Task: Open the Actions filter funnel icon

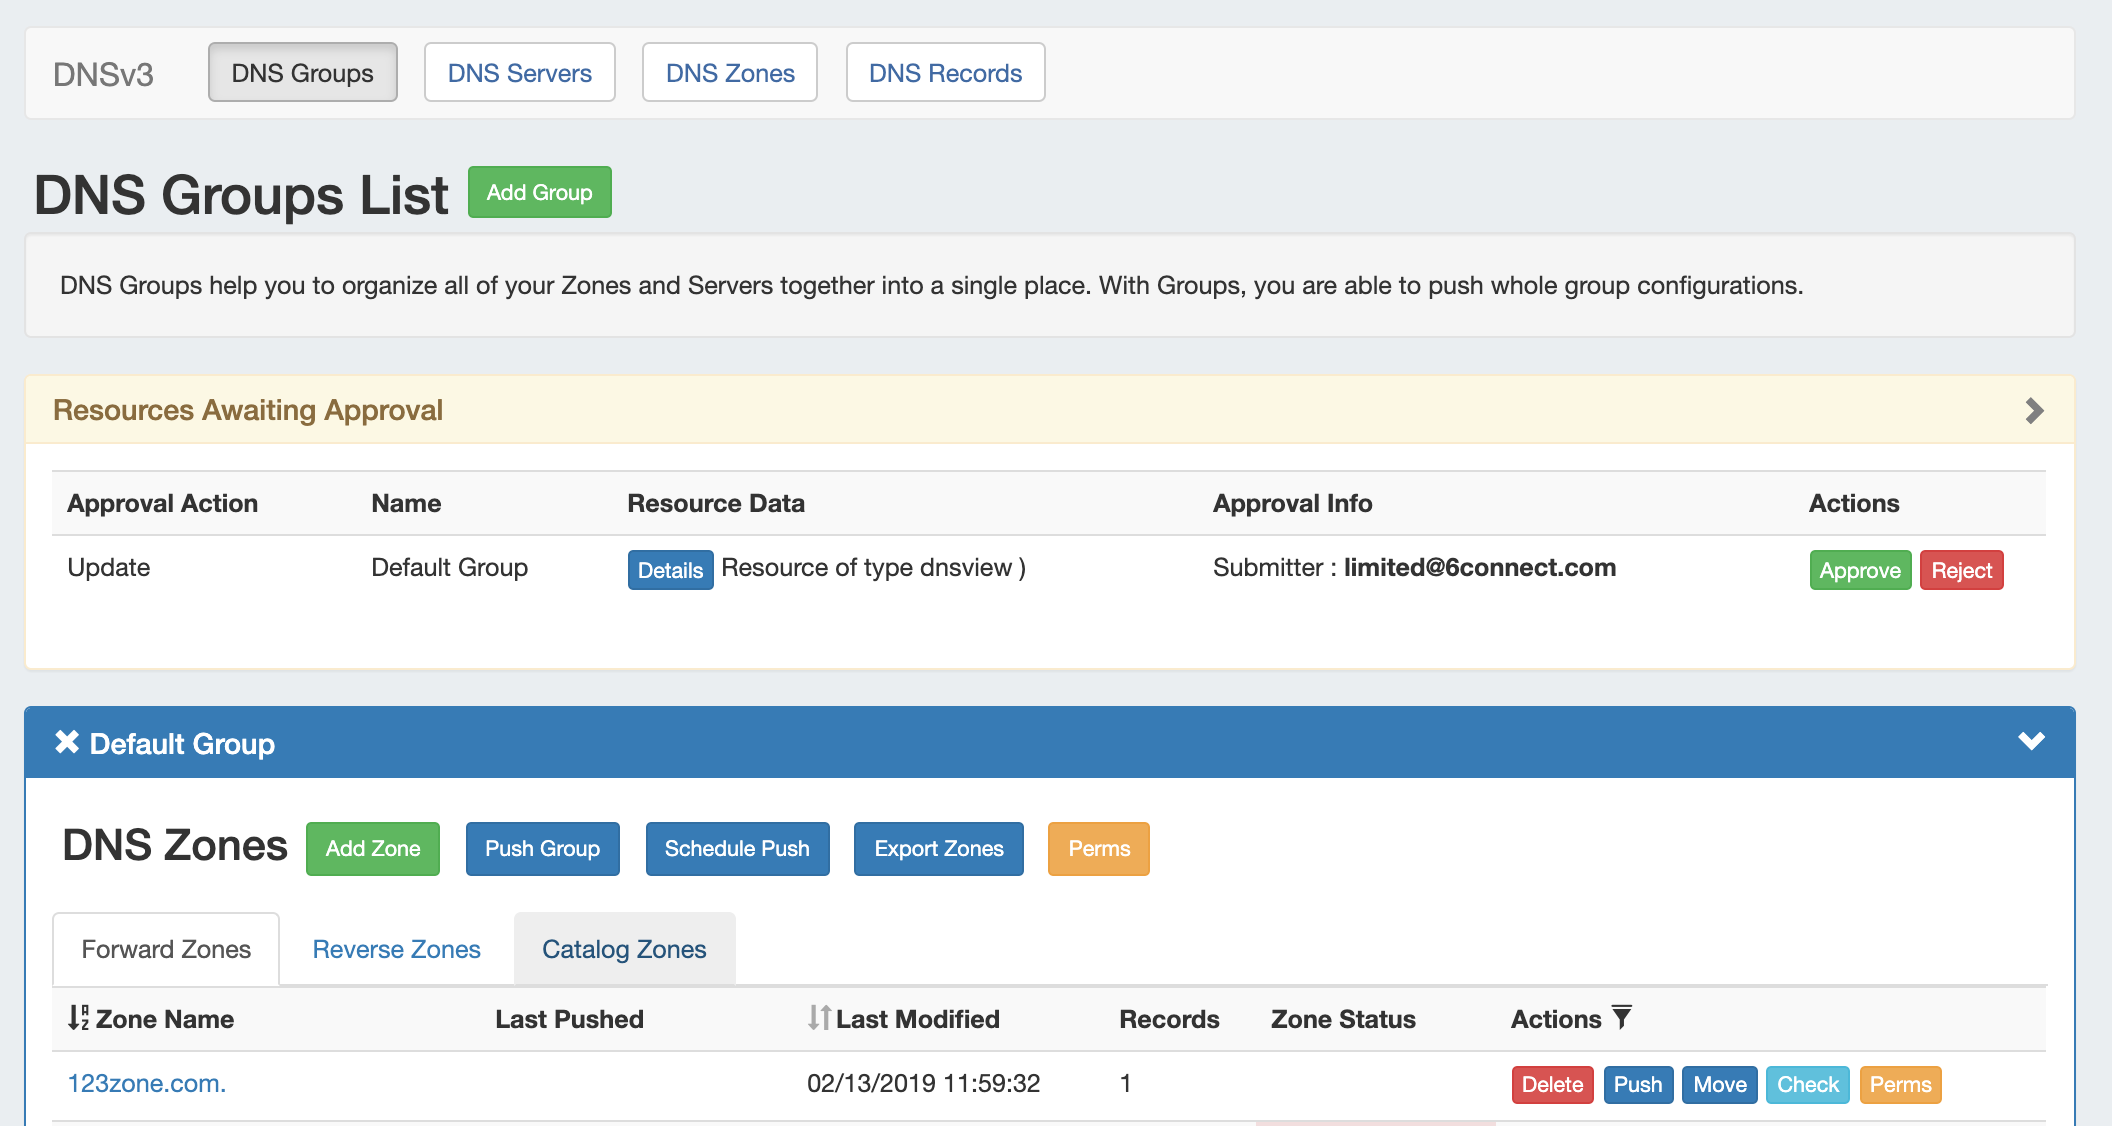Action: (1622, 1018)
